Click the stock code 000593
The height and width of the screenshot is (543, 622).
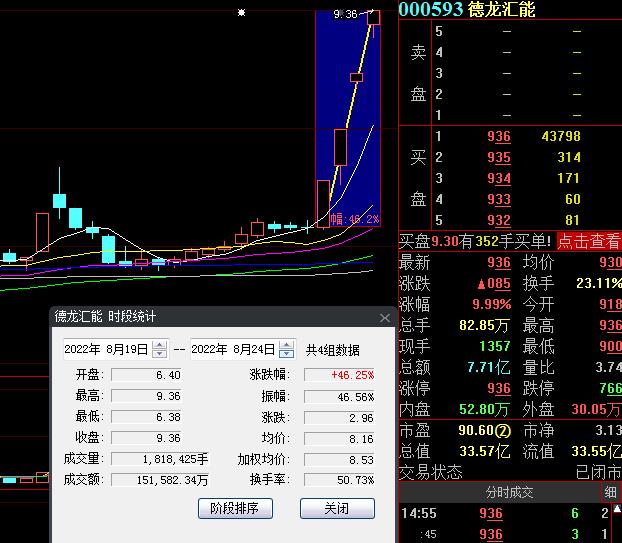(x=431, y=10)
